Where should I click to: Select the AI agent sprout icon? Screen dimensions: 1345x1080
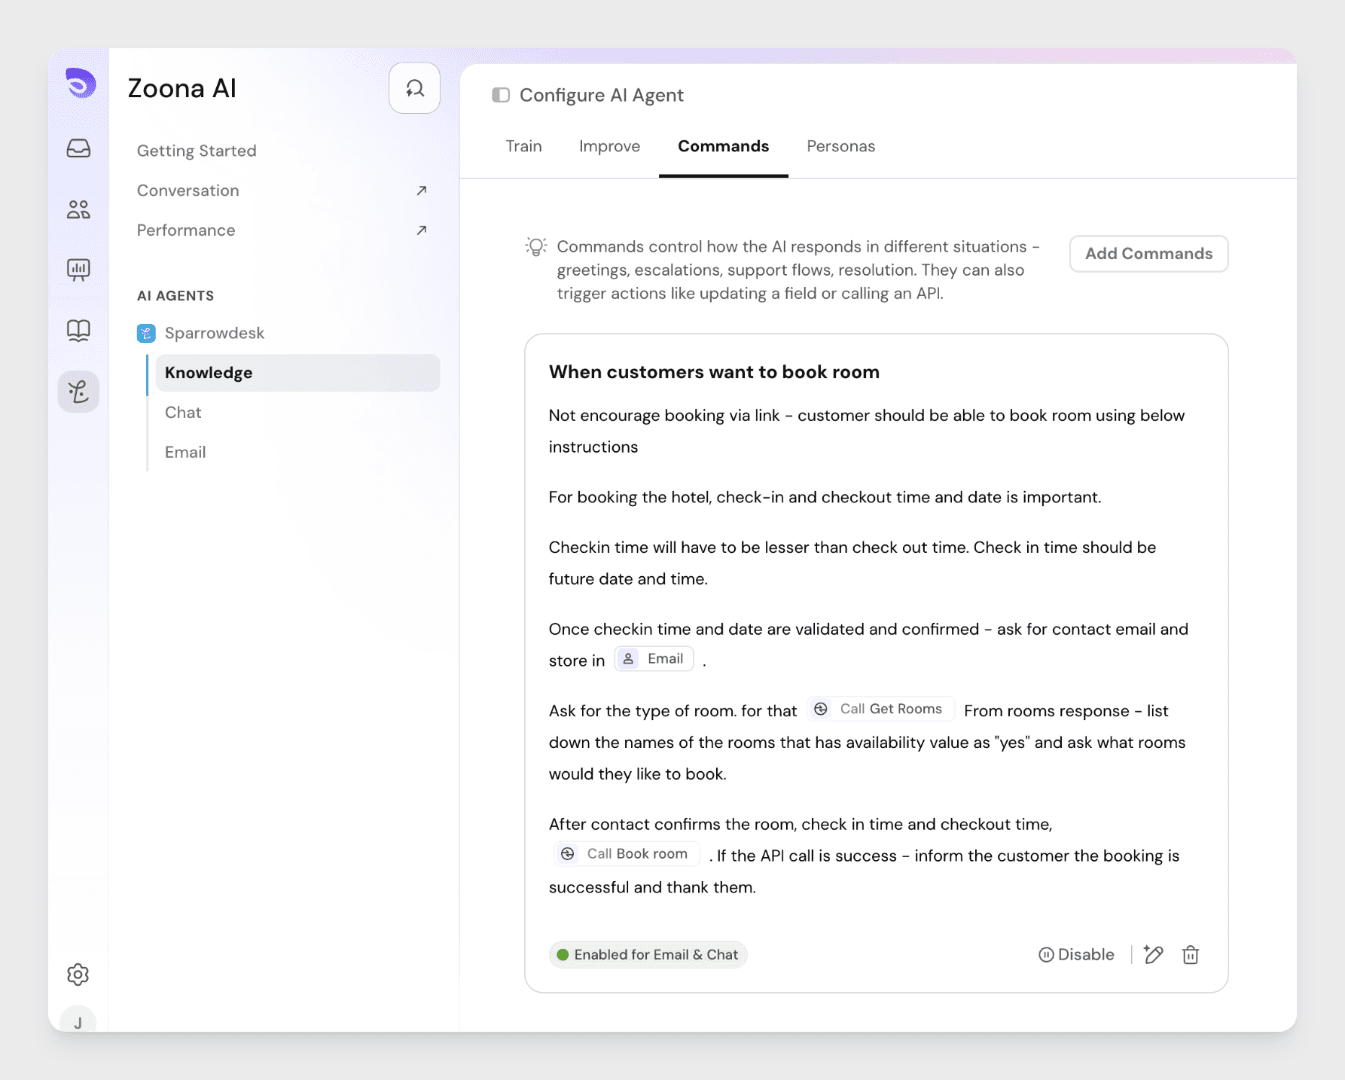click(x=78, y=391)
